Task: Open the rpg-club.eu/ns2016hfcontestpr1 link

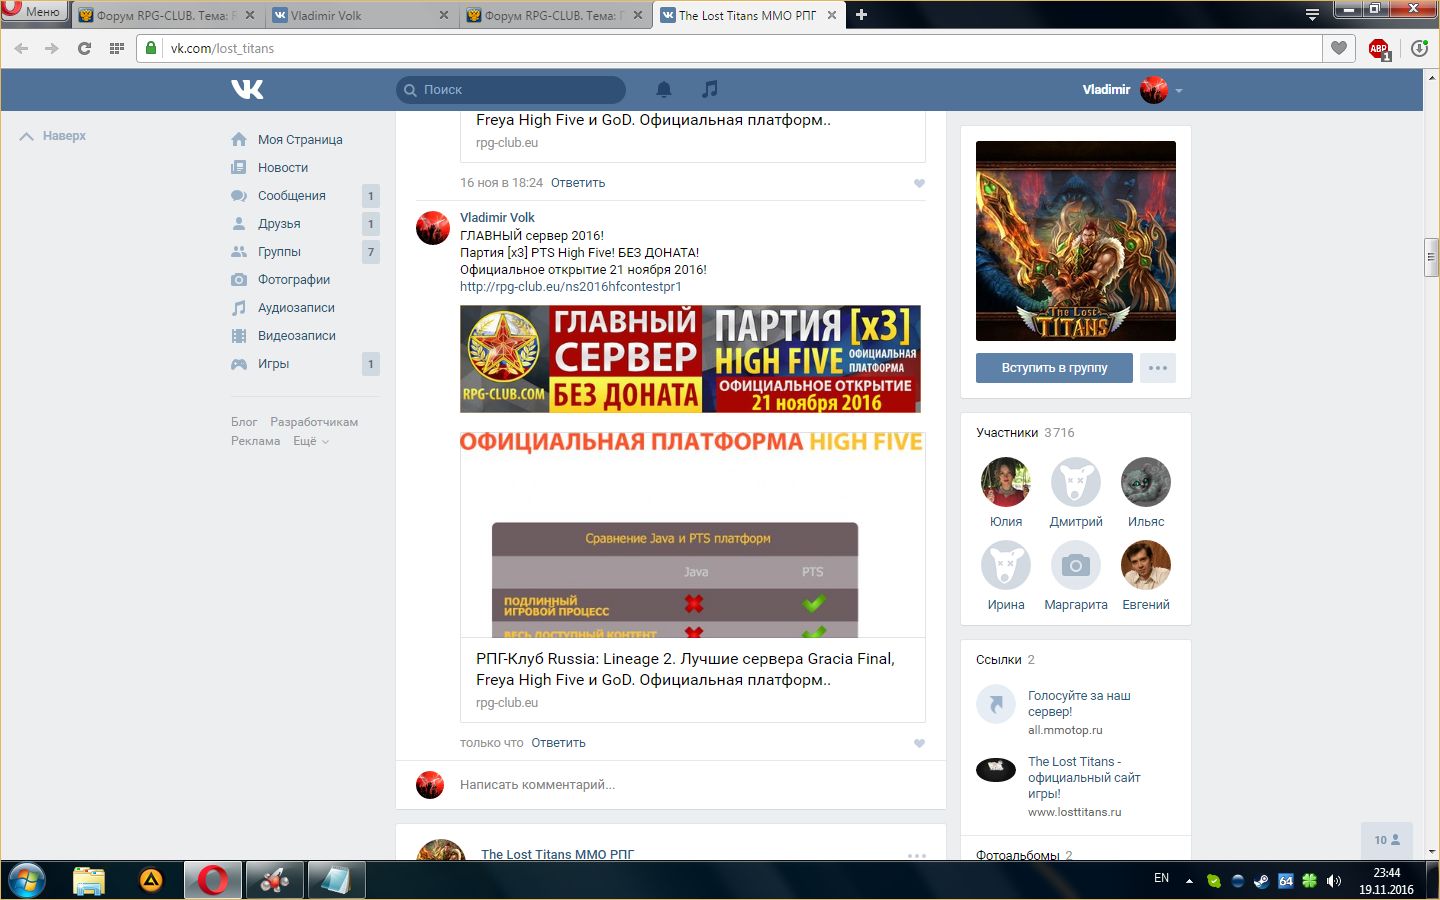Action: [x=571, y=287]
